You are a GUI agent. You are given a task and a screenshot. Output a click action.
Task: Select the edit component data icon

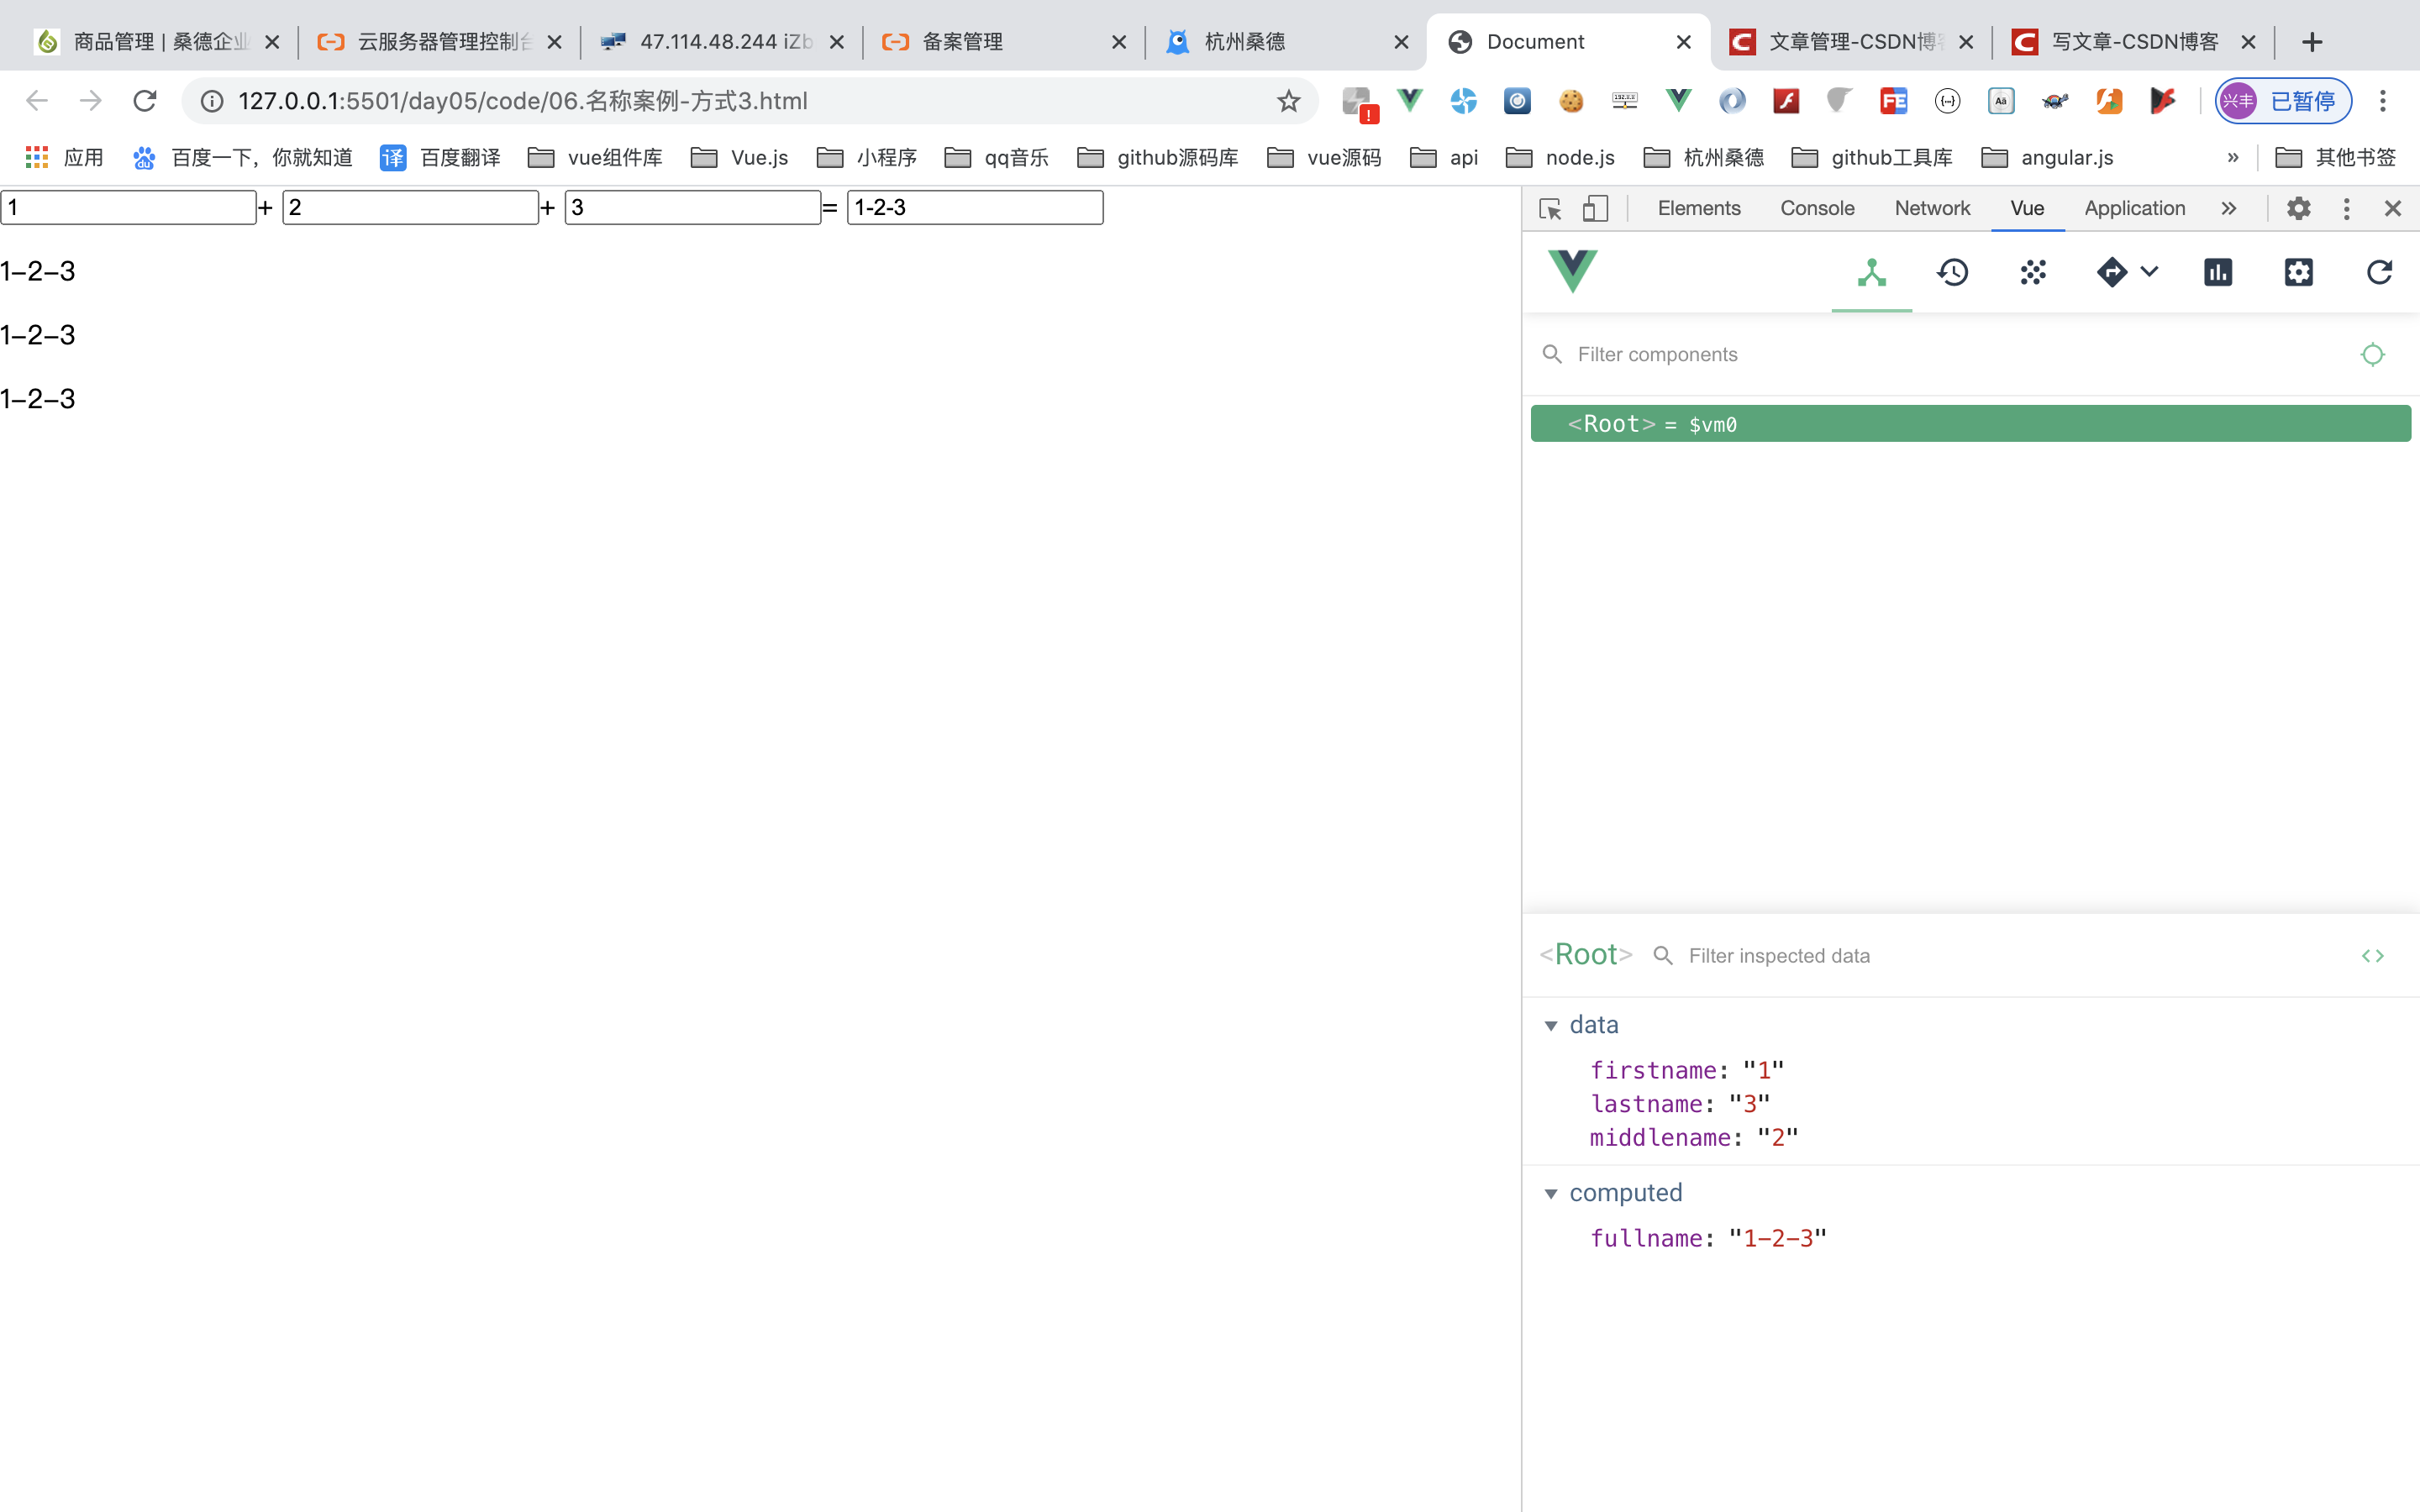click(x=2373, y=954)
